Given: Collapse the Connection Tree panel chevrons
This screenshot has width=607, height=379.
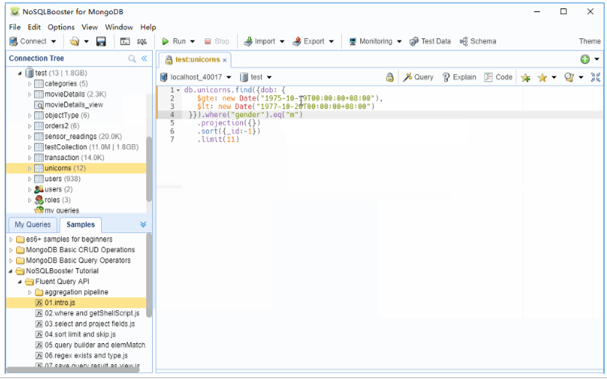Looking at the screenshot, I should point(144,58).
